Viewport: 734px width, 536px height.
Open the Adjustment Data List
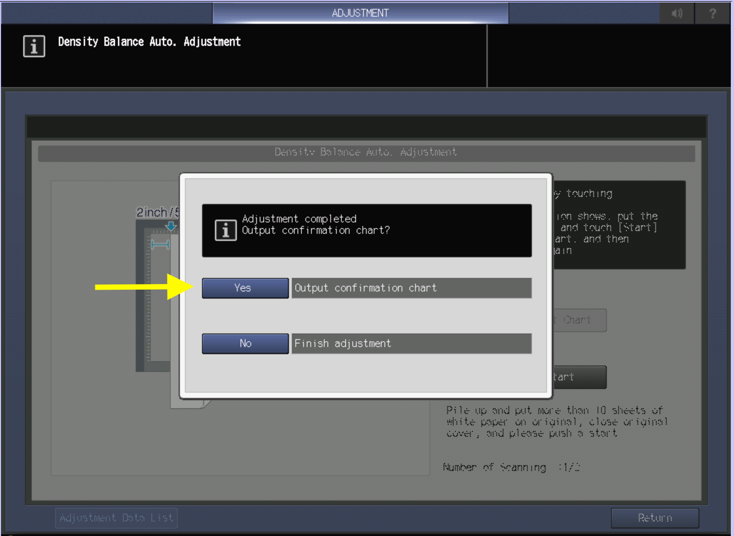117,518
